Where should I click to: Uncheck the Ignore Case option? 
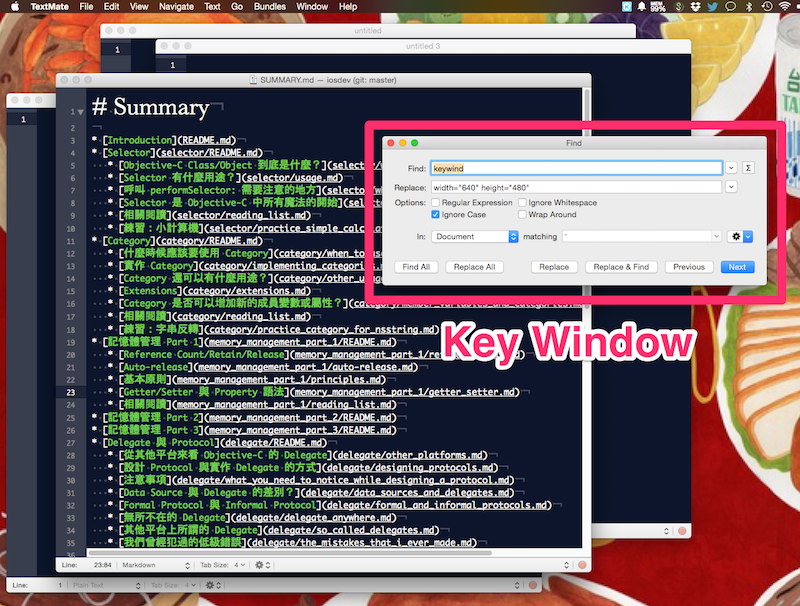(x=435, y=214)
